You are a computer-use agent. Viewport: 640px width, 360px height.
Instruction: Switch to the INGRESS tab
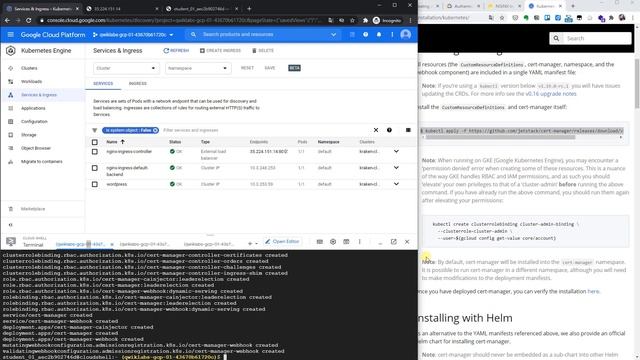coord(138,84)
